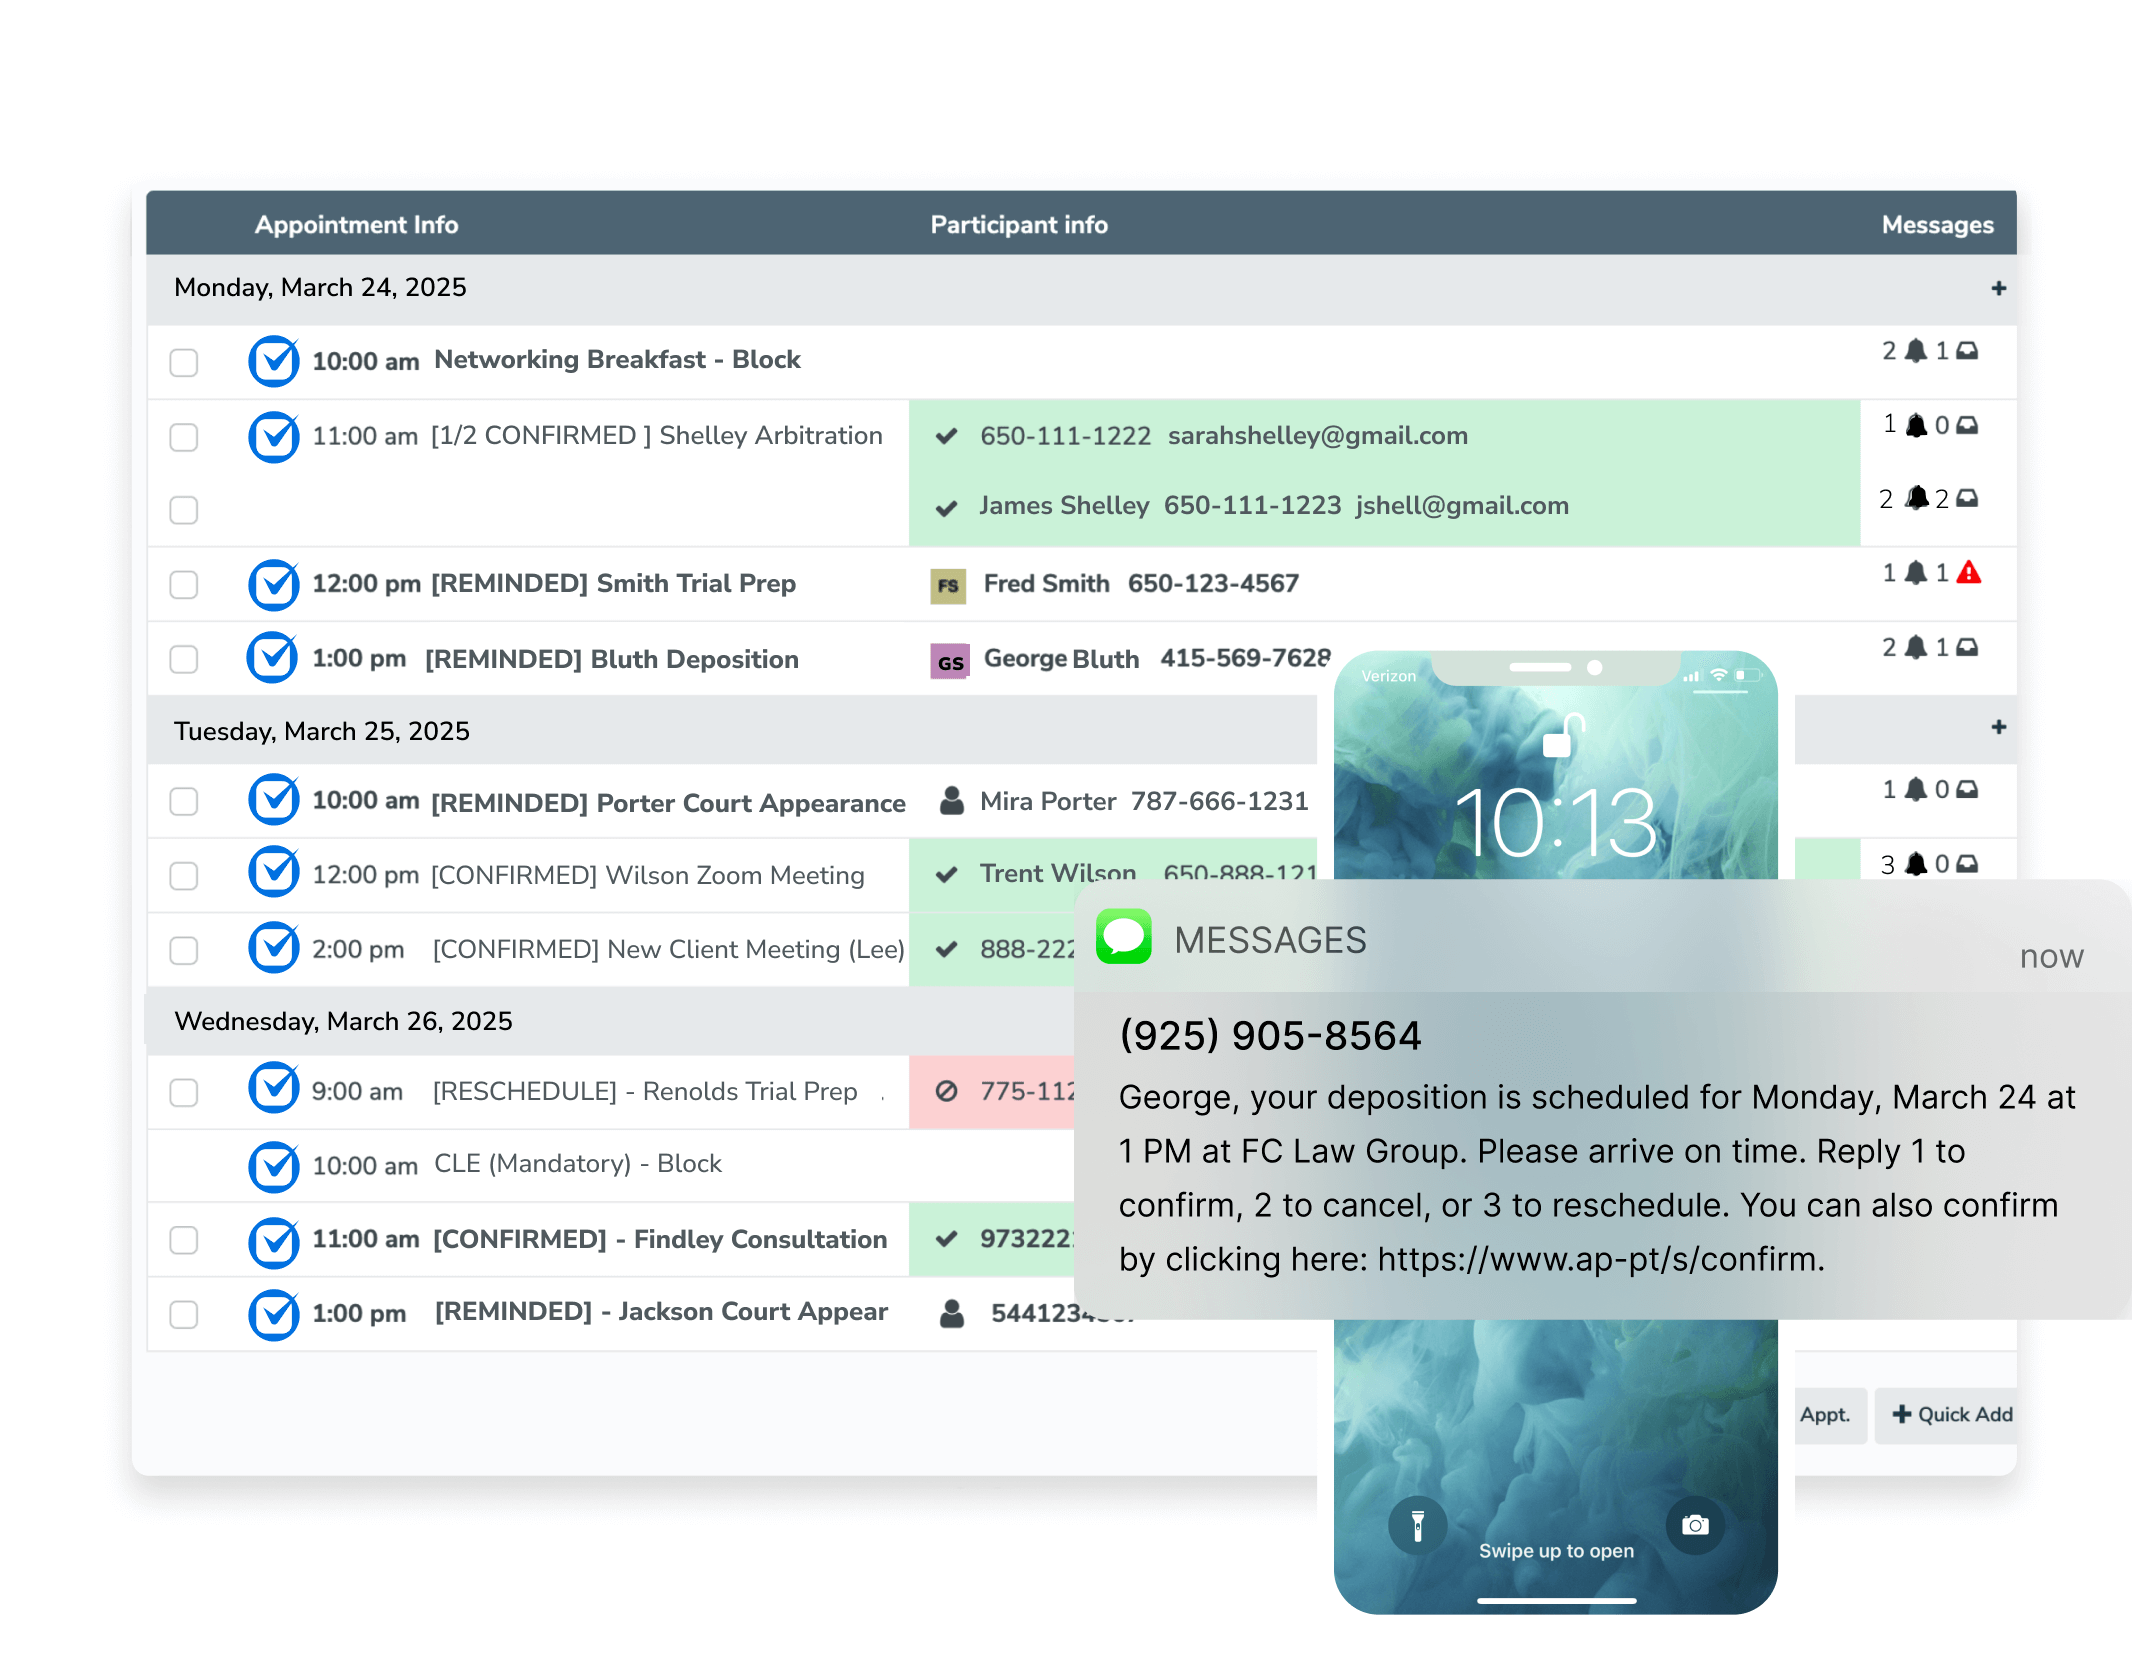Image resolution: width=2148 pixels, height=1654 pixels.
Task: Open the confirm link in the SMS notification
Action: click(1600, 1259)
